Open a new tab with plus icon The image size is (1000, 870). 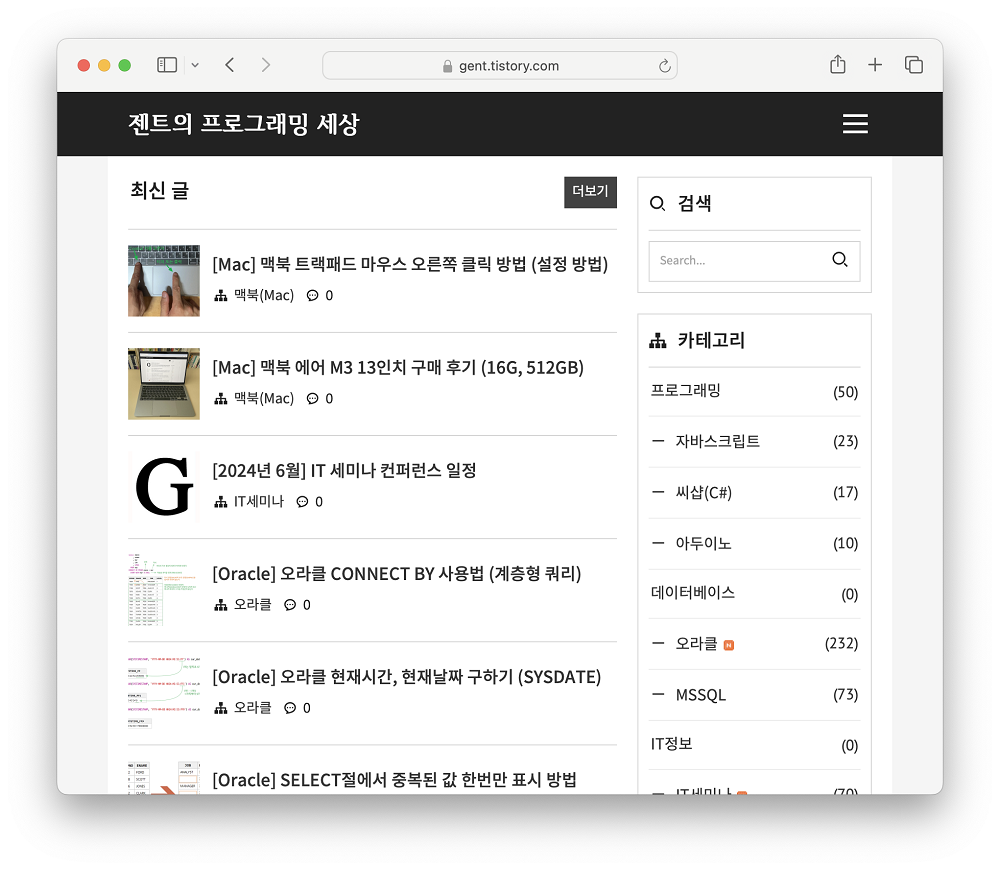[x=875, y=64]
